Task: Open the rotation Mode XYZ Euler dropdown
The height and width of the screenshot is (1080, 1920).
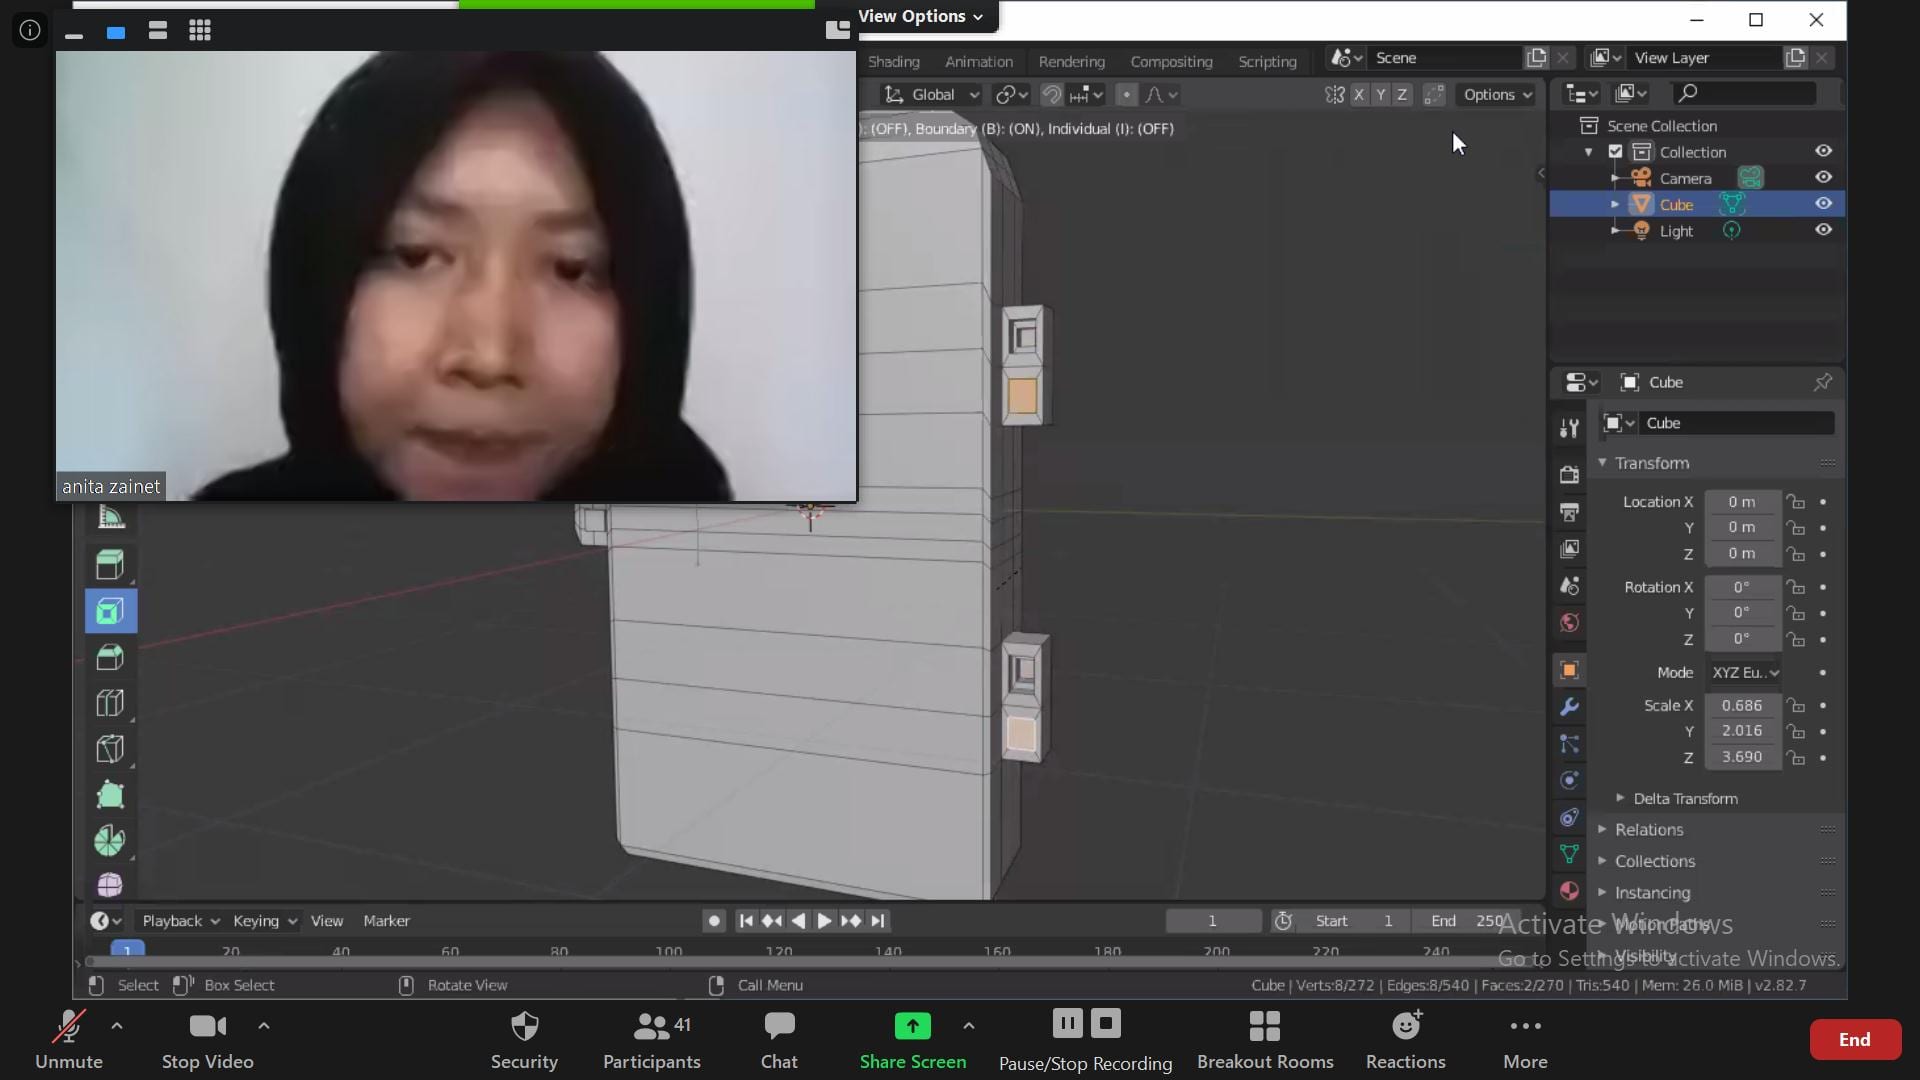Action: (x=1744, y=673)
